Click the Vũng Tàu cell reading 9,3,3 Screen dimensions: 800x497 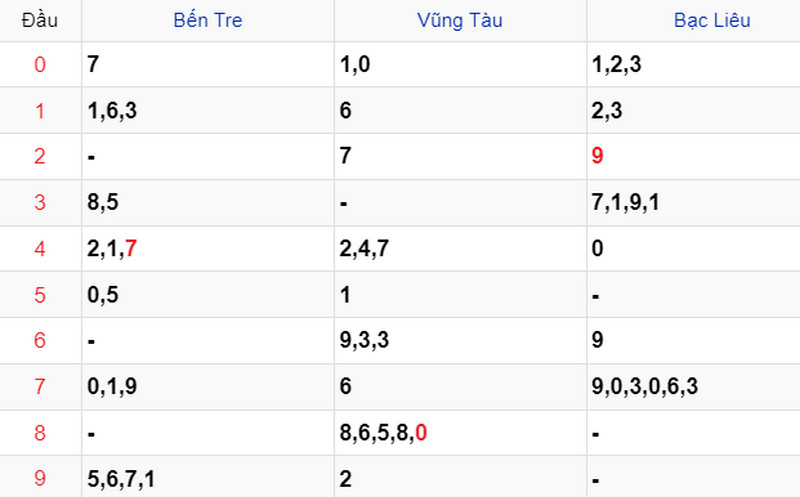tap(365, 340)
